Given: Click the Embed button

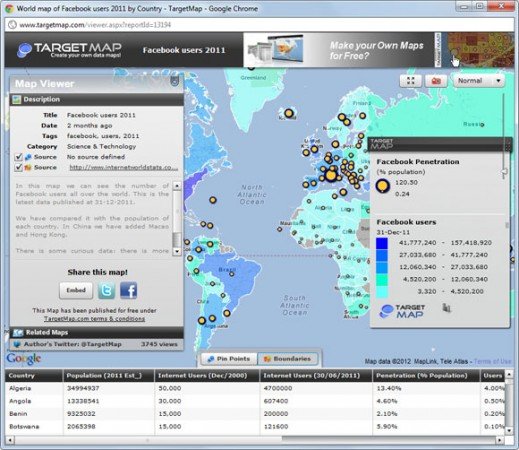Looking at the screenshot, I should pyautogui.click(x=76, y=290).
